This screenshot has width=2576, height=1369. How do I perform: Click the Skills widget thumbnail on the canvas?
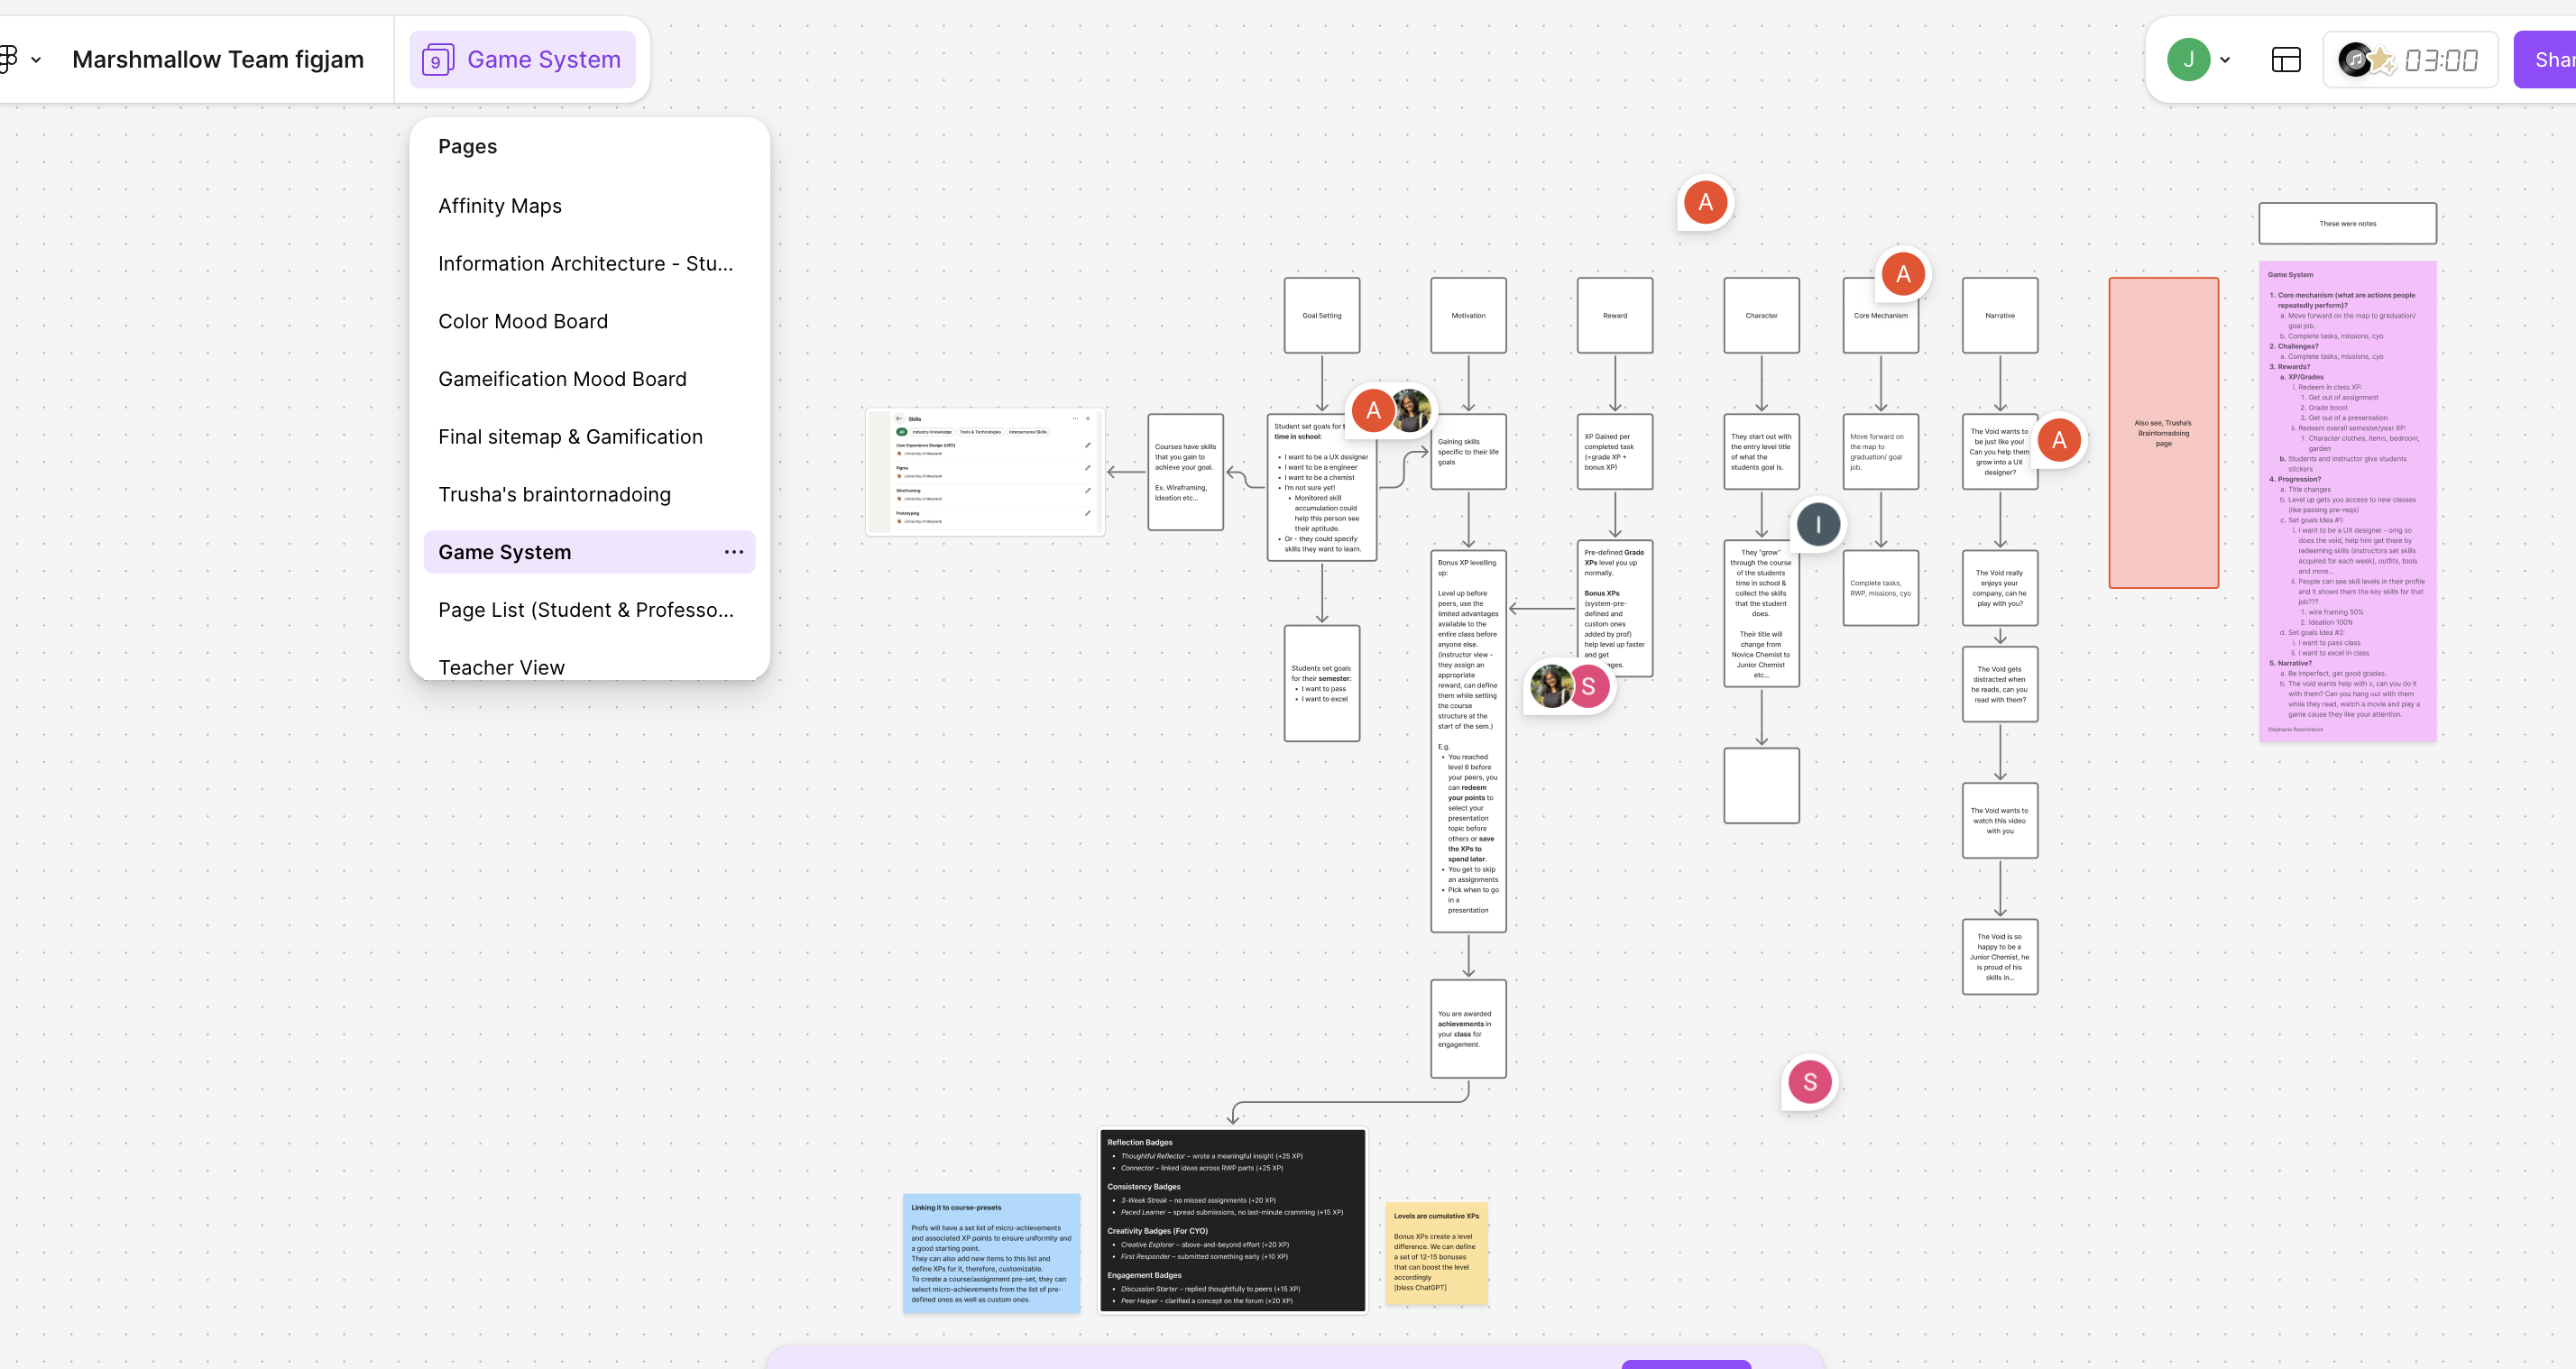pyautogui.click(x=984, y=470)
